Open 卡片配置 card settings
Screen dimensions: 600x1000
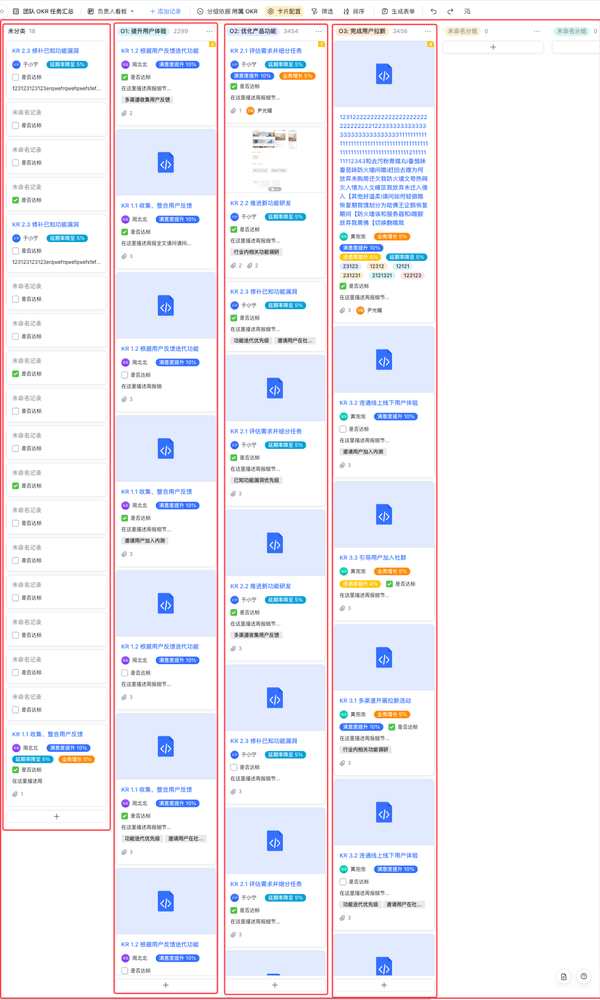284,11
